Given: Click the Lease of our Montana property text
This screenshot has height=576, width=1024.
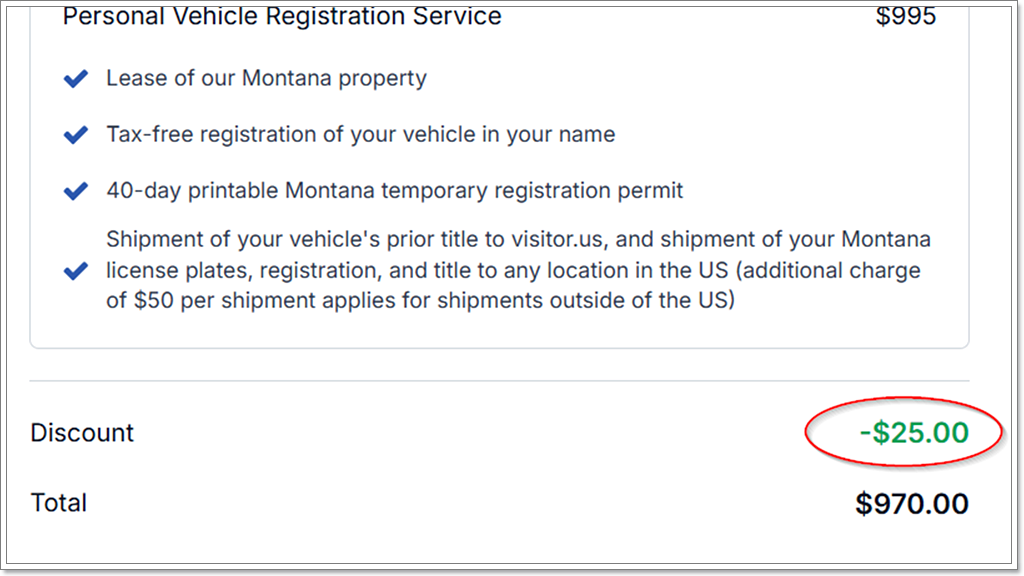Looking at the screenshot, I should (266, 78).
